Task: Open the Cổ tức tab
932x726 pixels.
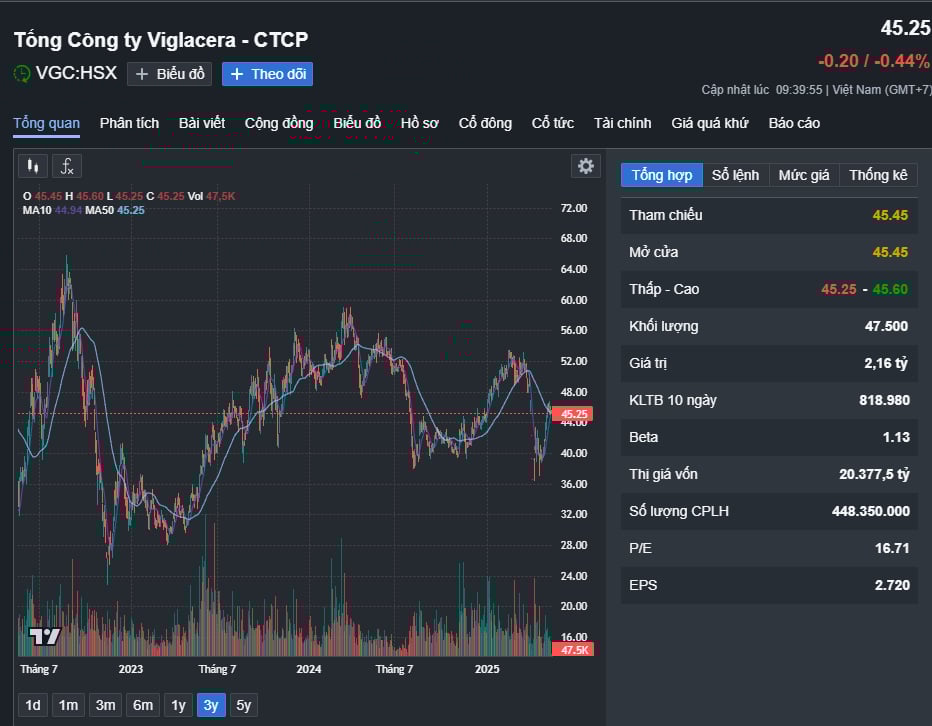Action: tap(553, 123)
